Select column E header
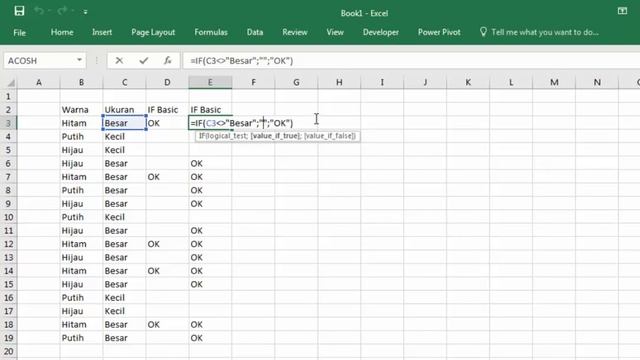The image size is (640, 360). click(210, 82)
